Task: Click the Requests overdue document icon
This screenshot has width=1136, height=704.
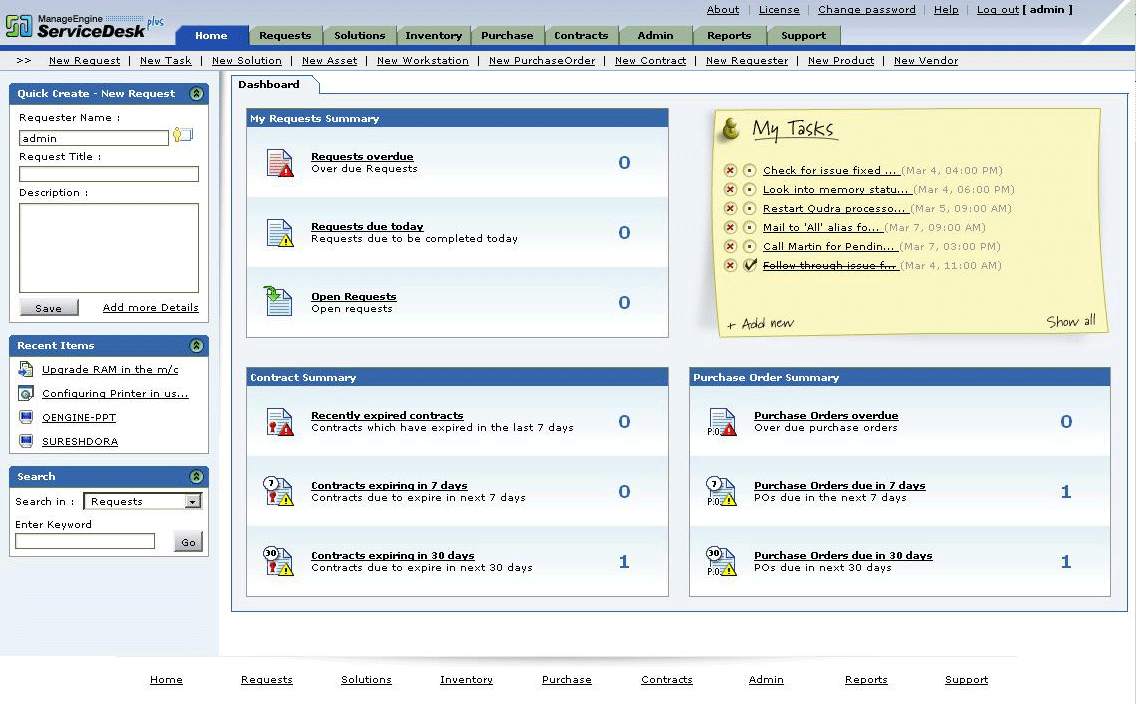Action: coord(280,162)
